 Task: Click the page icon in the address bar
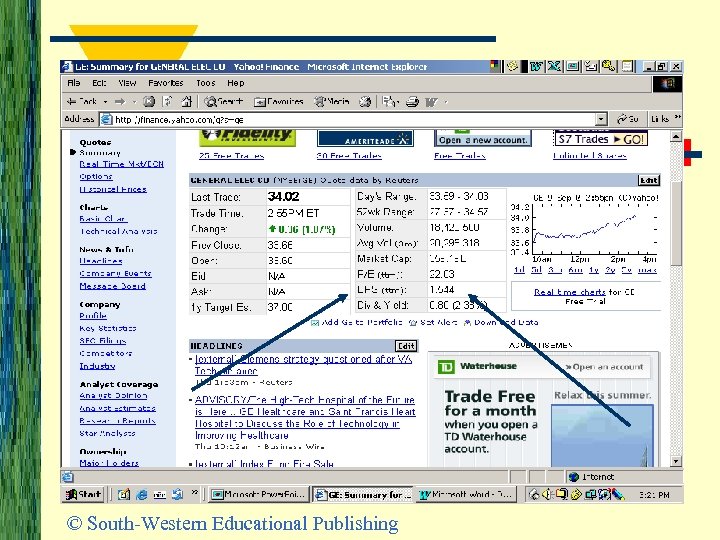[x=106, y=119]
